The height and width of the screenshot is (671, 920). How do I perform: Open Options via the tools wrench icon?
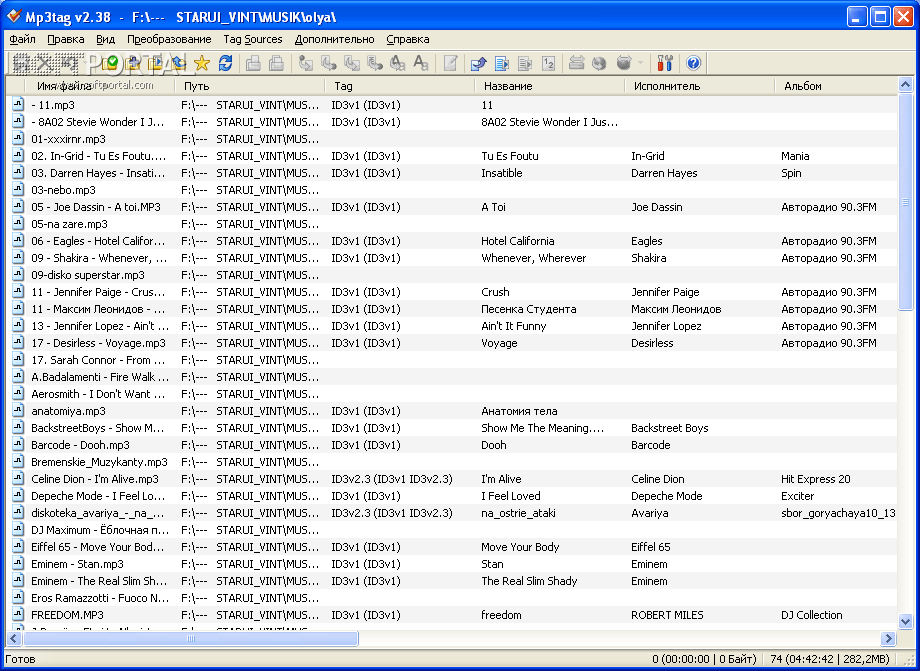coord(665,63)
